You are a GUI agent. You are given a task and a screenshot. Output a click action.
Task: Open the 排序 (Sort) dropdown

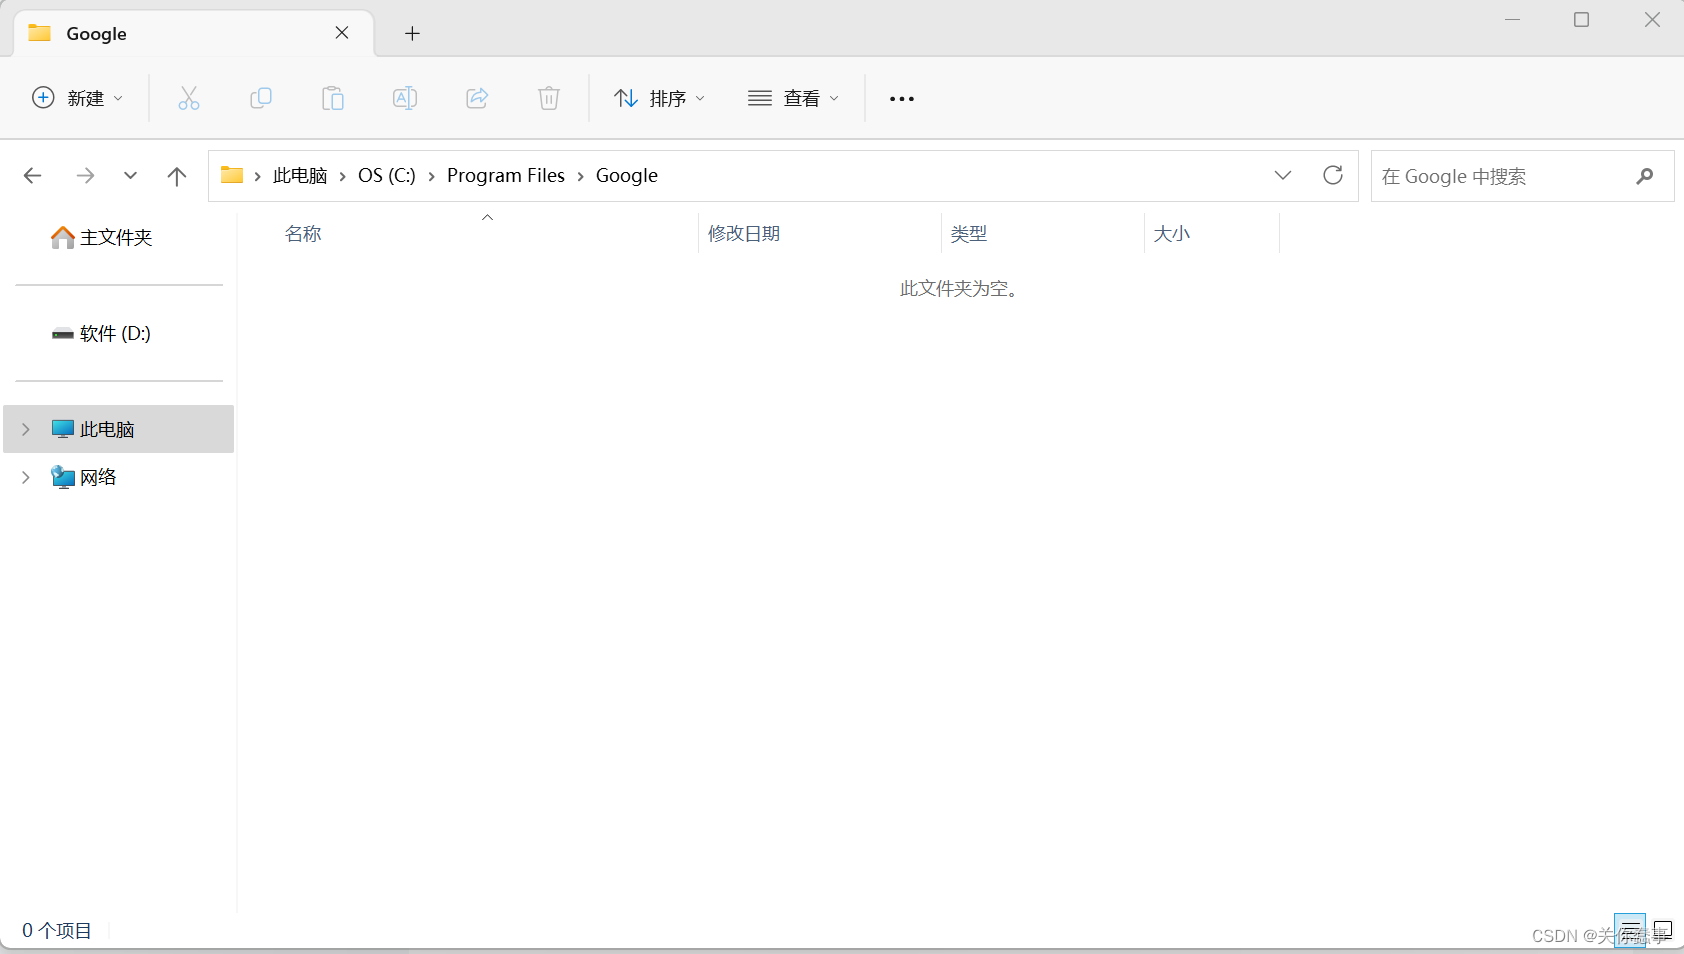[660, 98]
